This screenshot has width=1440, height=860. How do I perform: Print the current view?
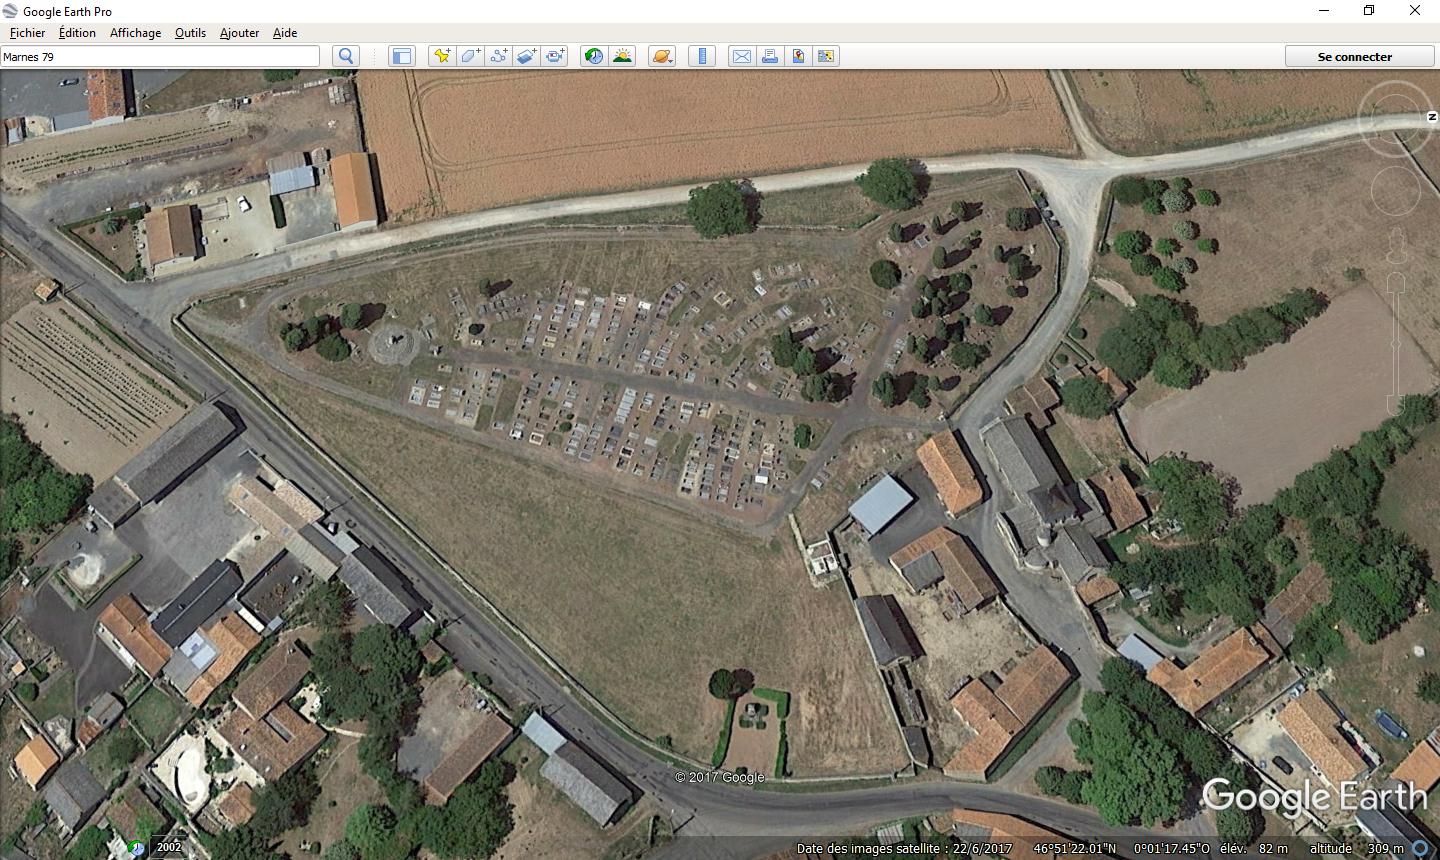click(x=770, y=56)
